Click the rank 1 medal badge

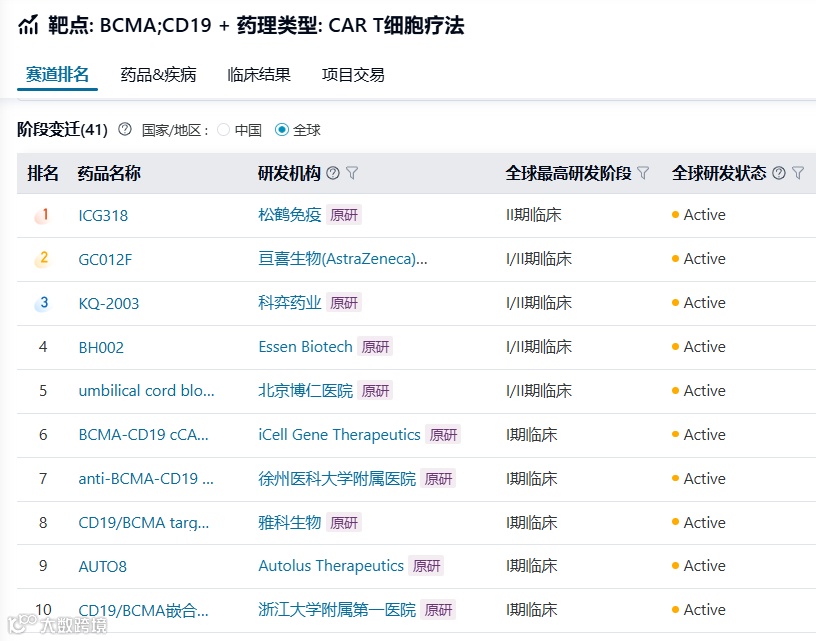coord(43,215)
